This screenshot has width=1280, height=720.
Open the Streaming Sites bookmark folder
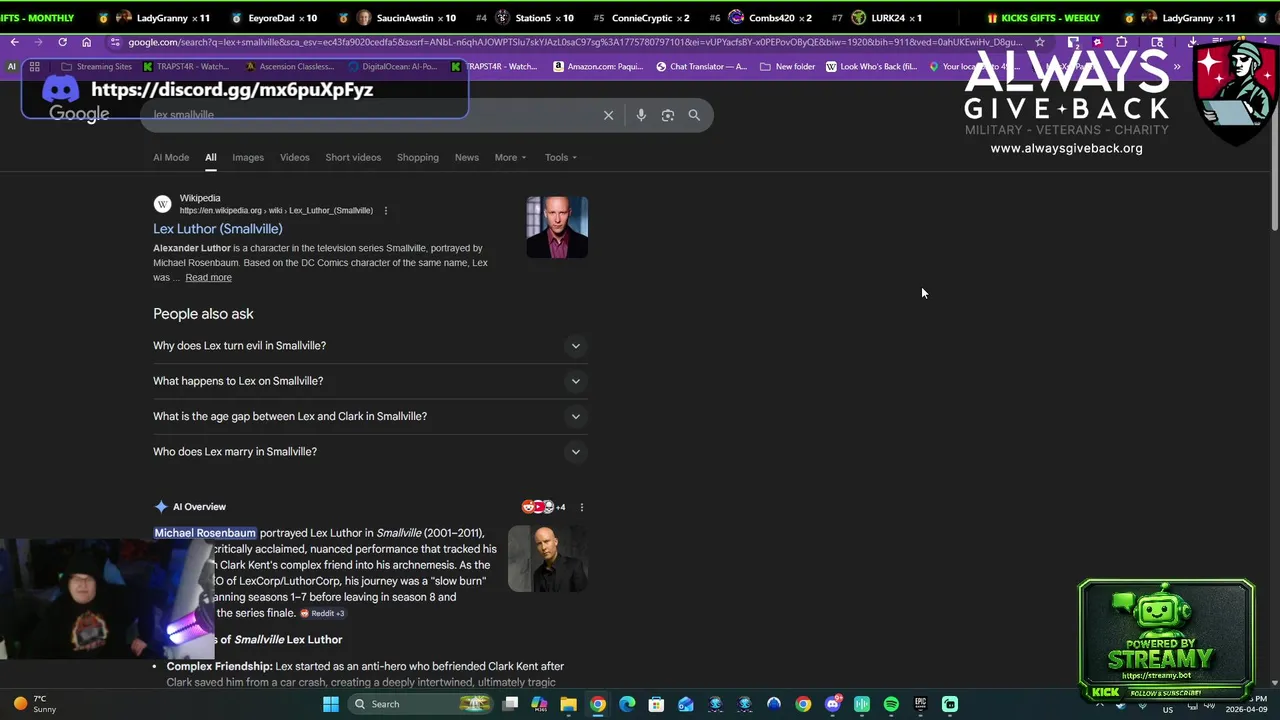click(x=97, y=67)
